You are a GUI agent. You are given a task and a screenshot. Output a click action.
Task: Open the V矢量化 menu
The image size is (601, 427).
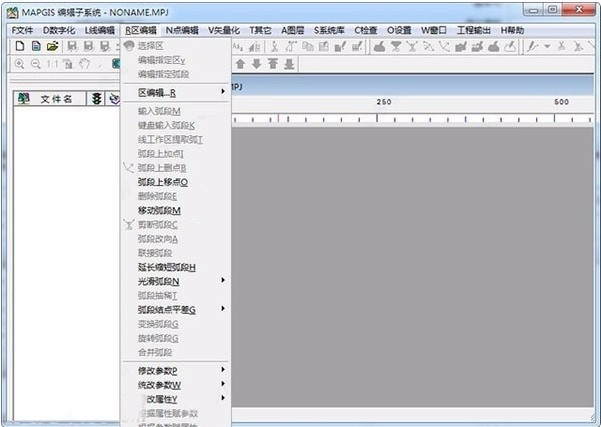click(x=224, y=31)
